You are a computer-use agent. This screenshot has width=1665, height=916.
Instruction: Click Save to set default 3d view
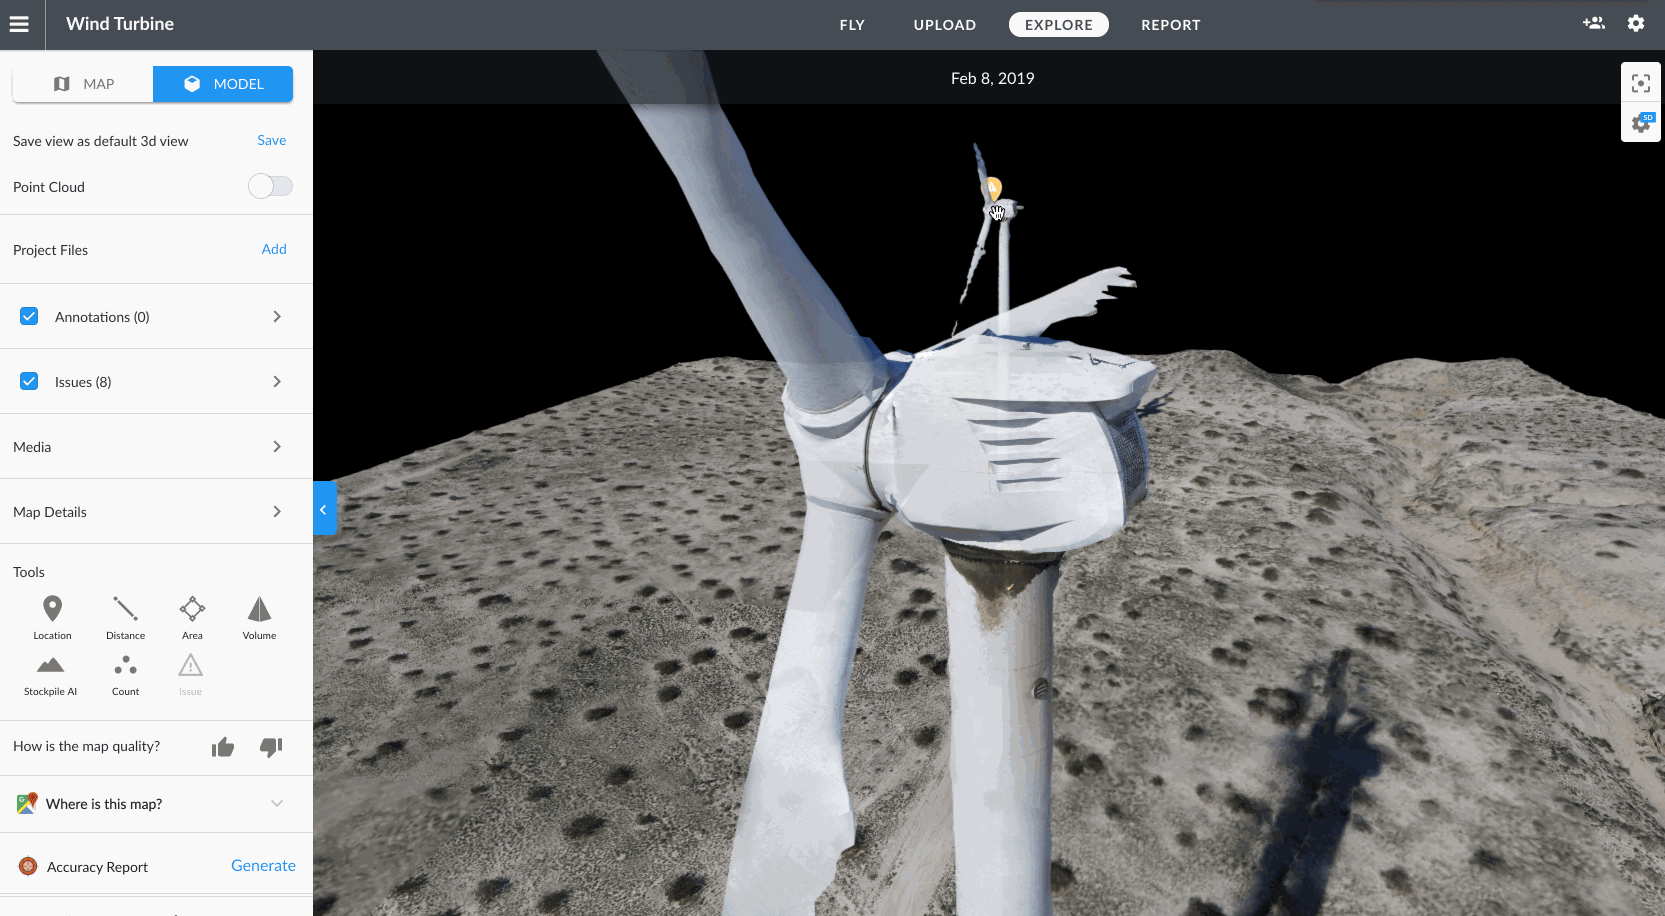271,140
